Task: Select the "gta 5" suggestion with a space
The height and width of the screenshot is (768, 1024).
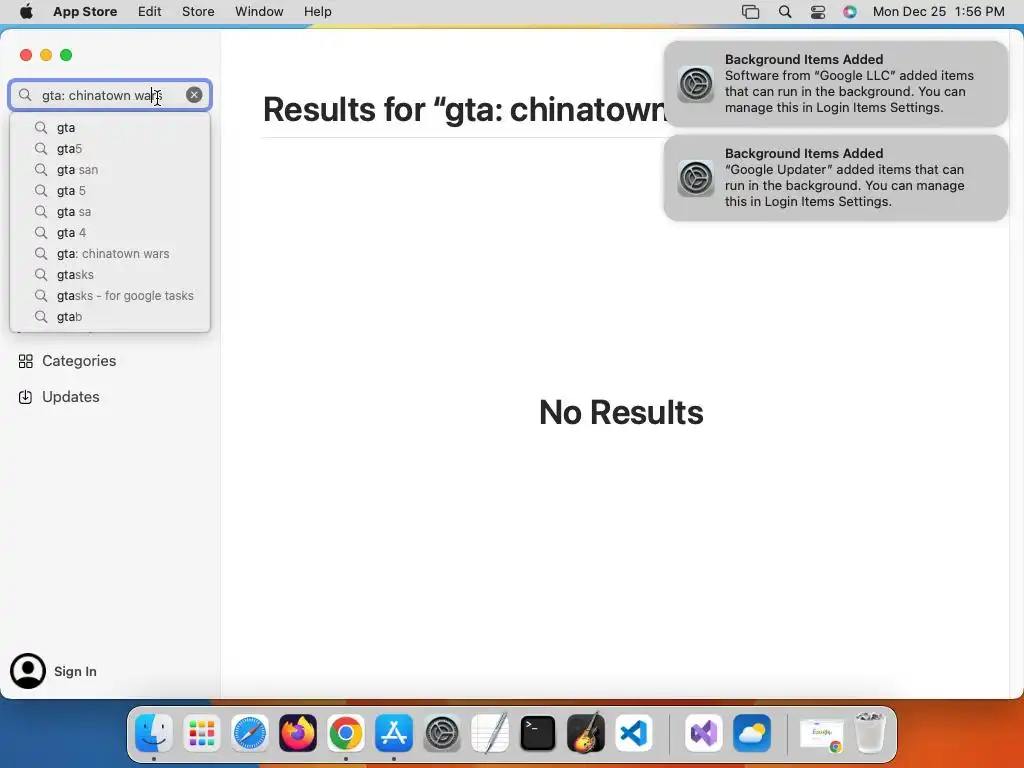Action: tap(110, 190)
